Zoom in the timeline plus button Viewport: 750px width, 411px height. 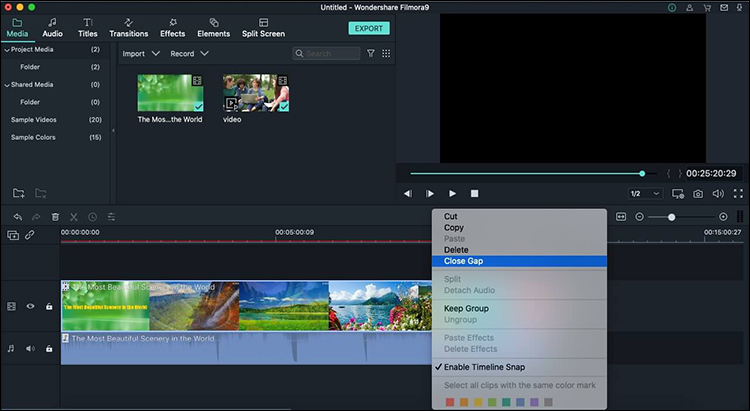[723, 217]
